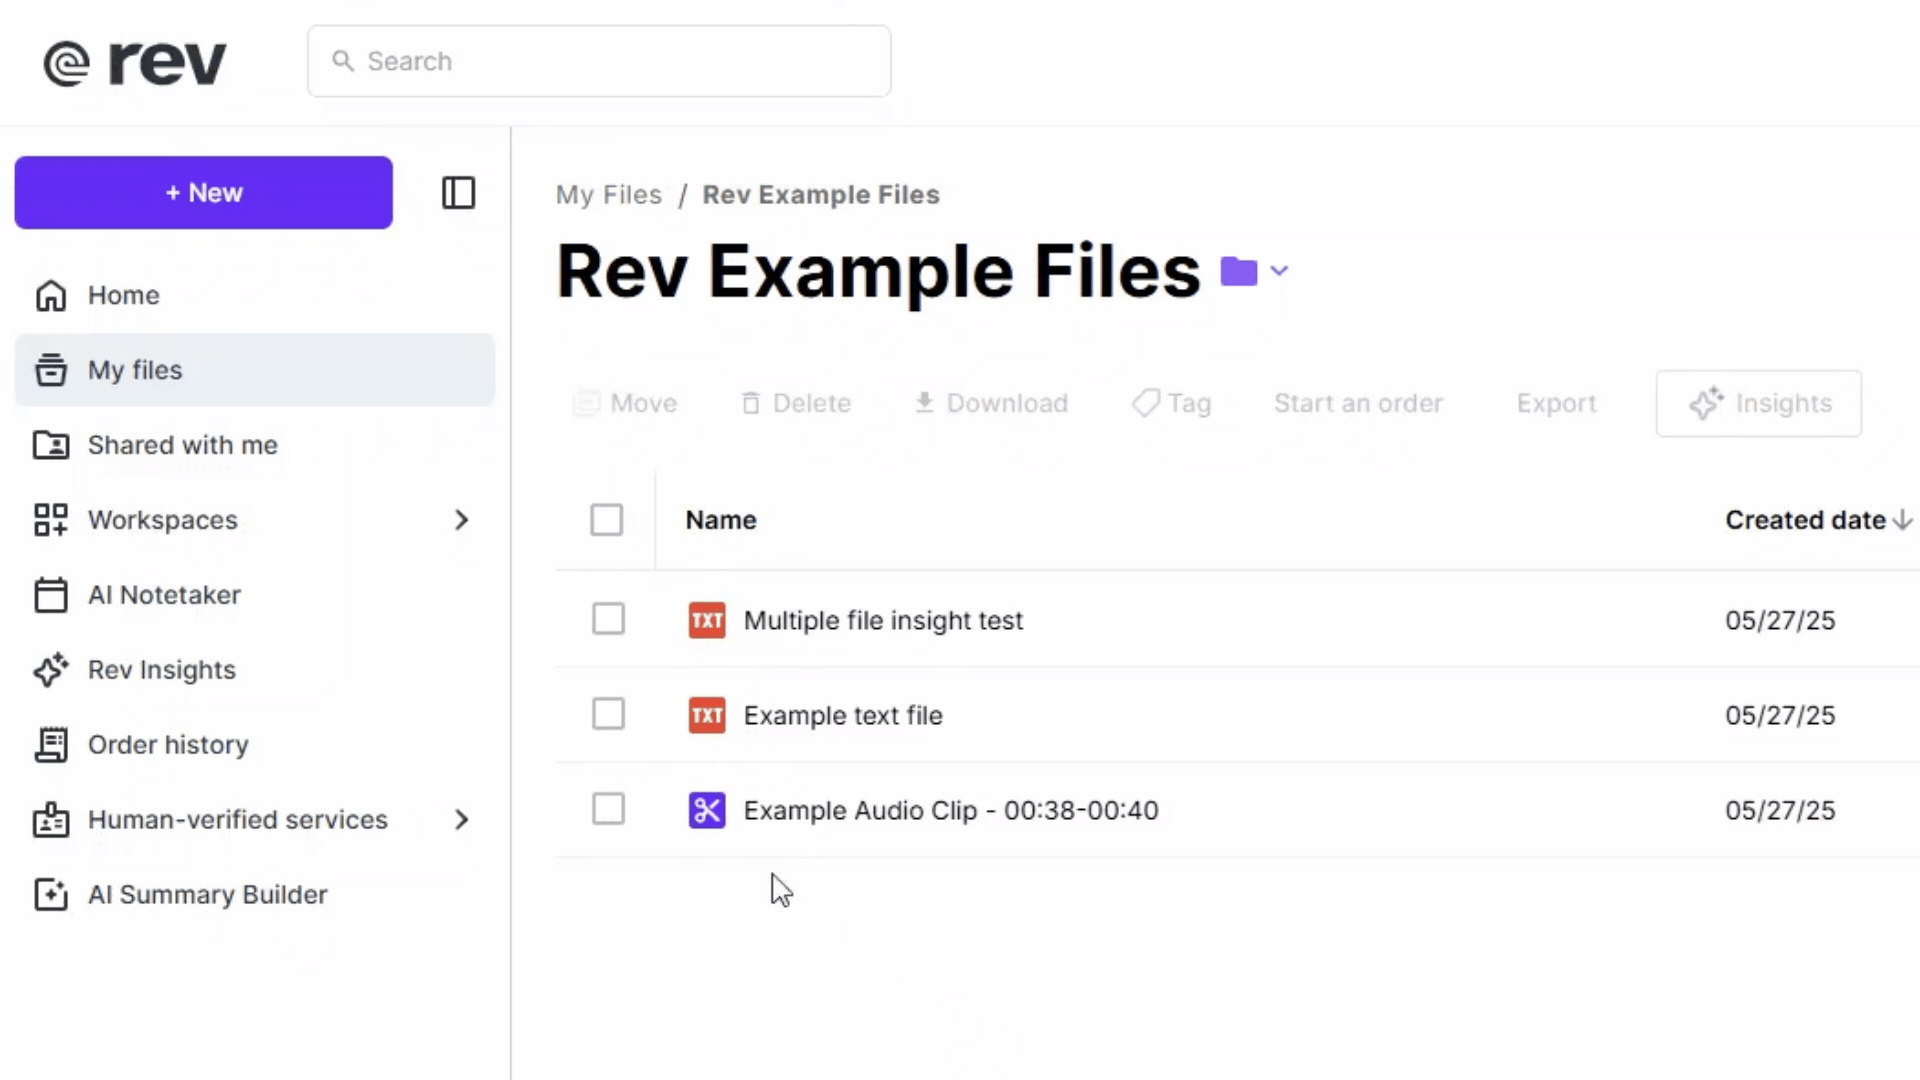
Task: Click the + New button
Action: click(204, 193)
